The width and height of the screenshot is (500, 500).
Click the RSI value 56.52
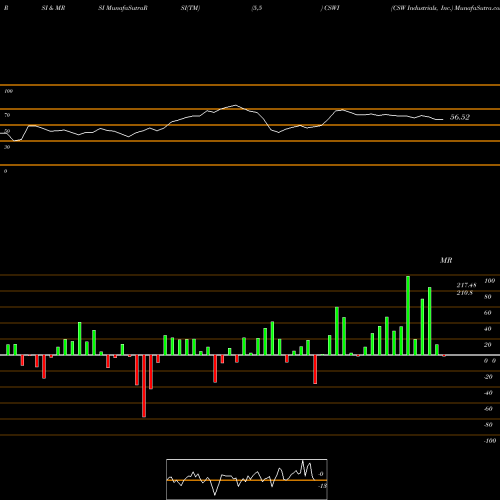click(x=460, y=117)
